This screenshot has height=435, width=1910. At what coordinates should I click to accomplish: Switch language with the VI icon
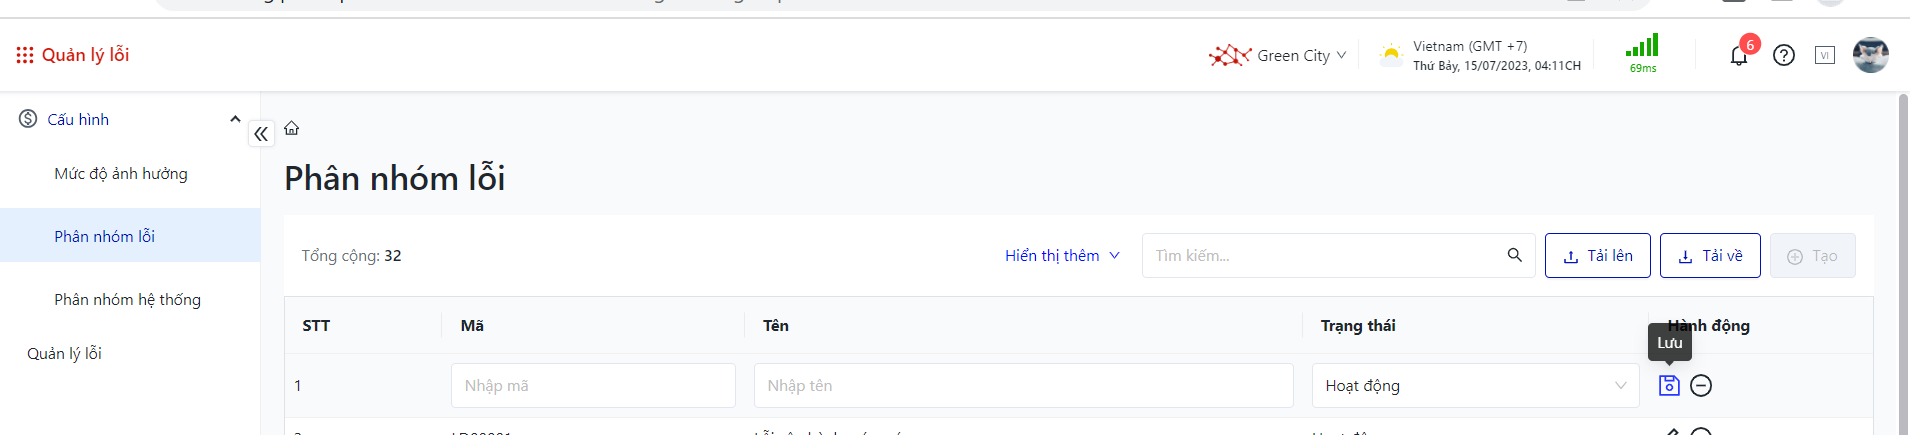1825,55
